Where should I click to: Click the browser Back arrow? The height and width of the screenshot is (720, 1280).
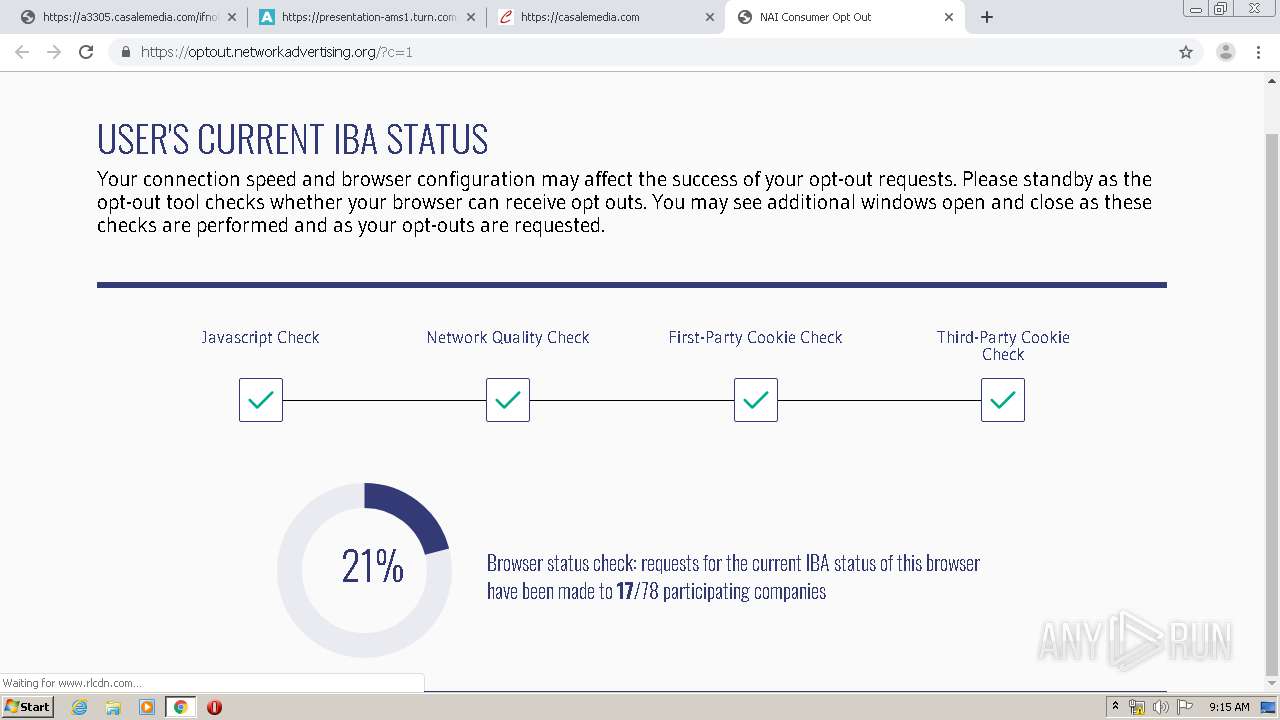click(22, 52)
